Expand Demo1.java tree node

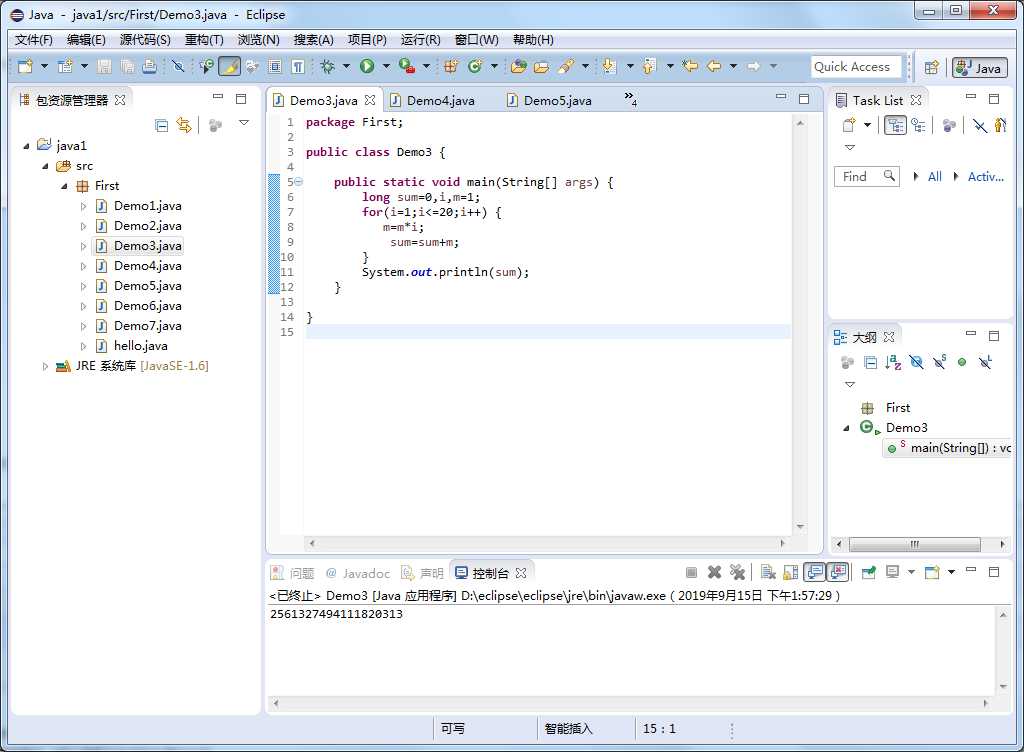click(83, 206)
